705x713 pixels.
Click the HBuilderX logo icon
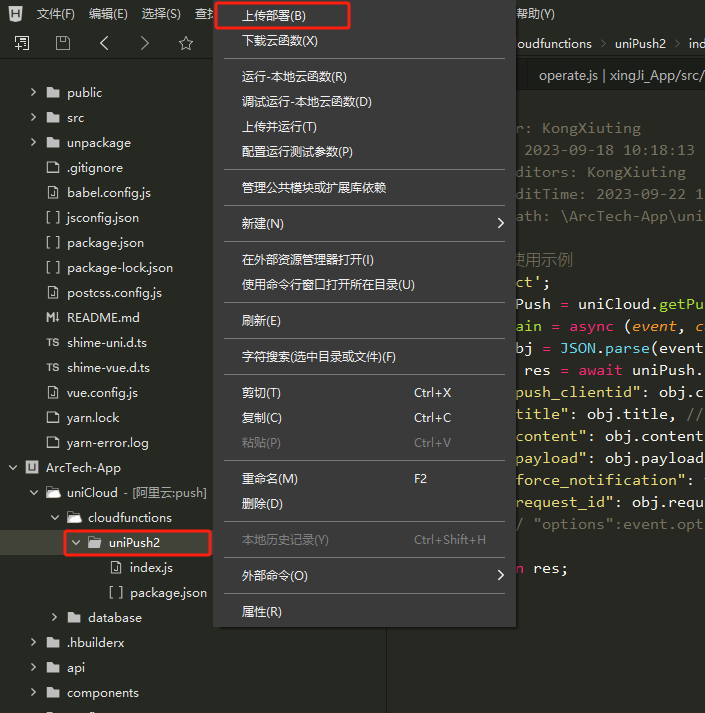click(x=15, y=14)
